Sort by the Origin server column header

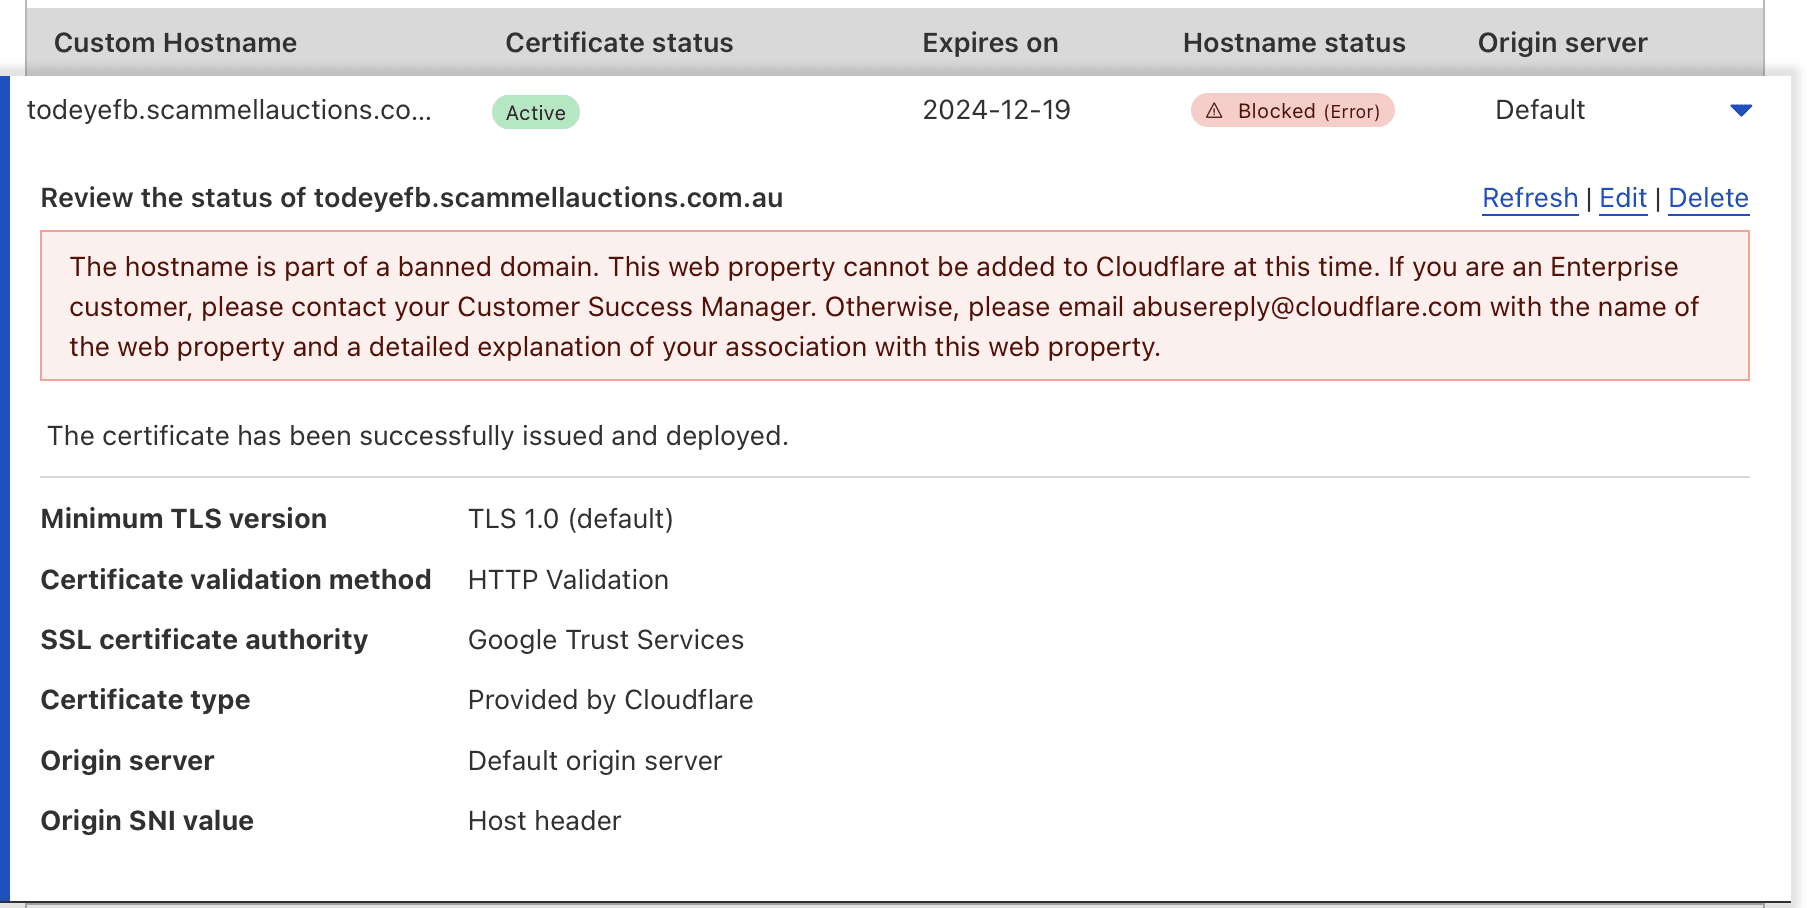pos(1561,42)
